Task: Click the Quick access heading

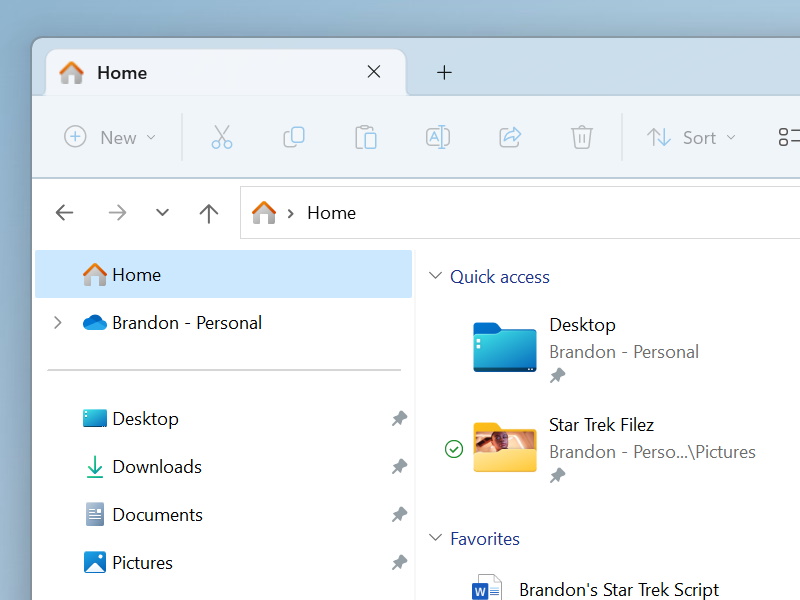Action: [499, 277]
